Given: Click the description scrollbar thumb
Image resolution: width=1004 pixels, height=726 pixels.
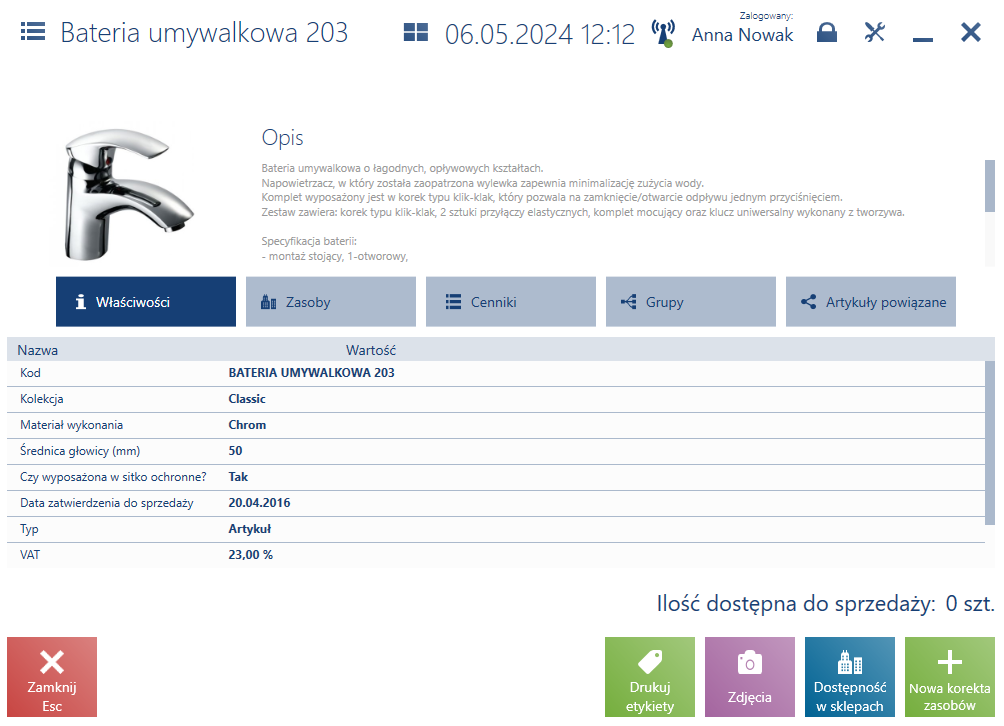Looking at the screenshot, I should 990,186.
